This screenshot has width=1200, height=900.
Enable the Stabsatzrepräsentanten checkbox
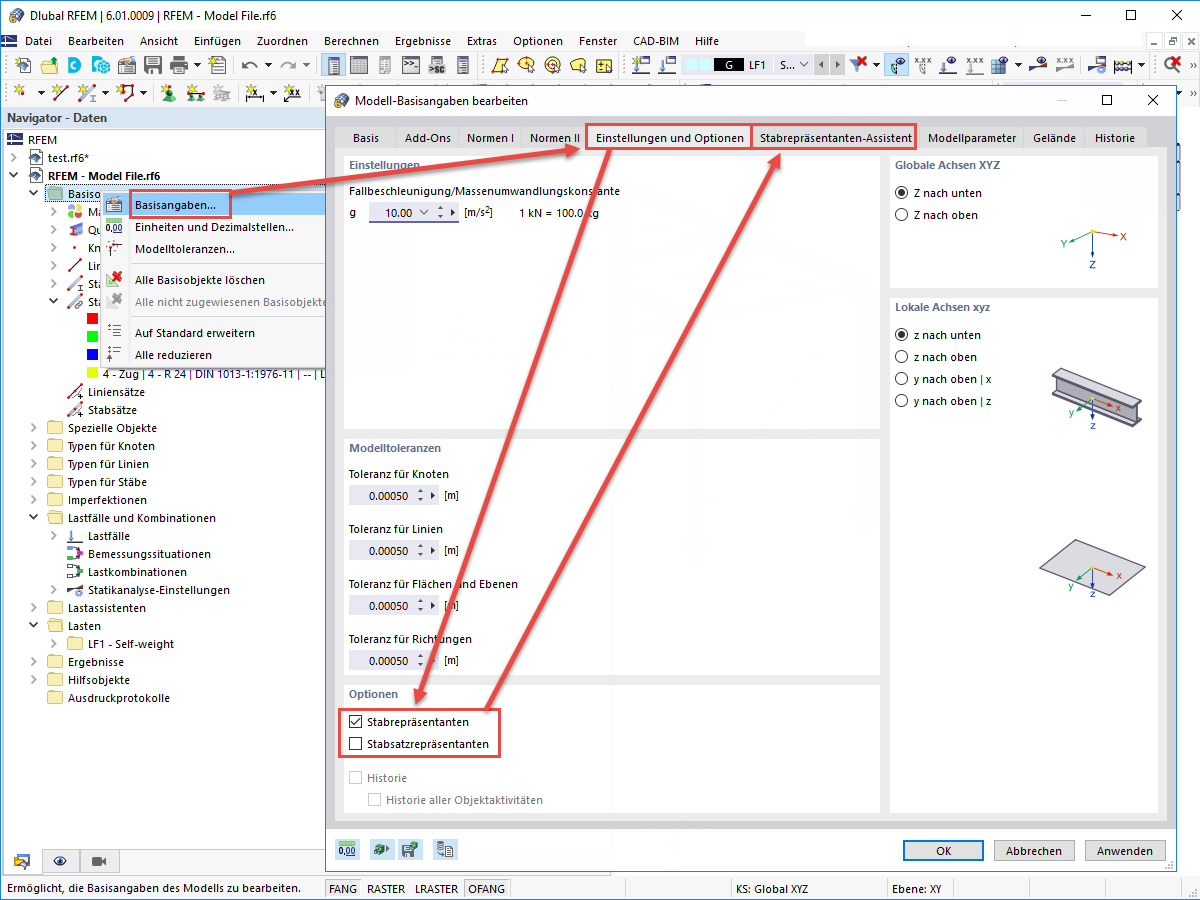click(x=355, y=744)
